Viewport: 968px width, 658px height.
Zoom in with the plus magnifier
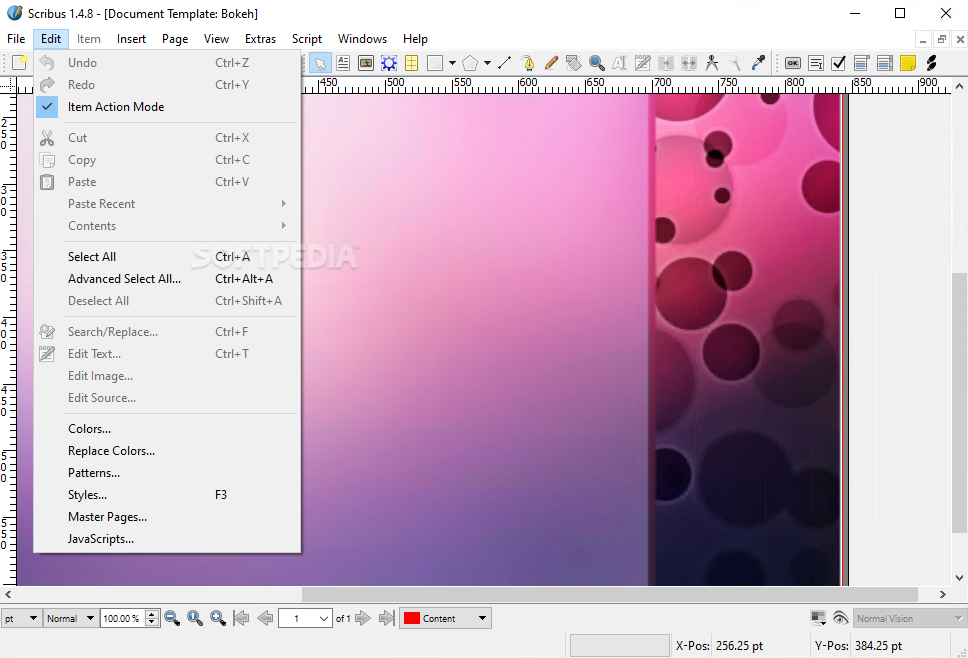coord(218,618)
